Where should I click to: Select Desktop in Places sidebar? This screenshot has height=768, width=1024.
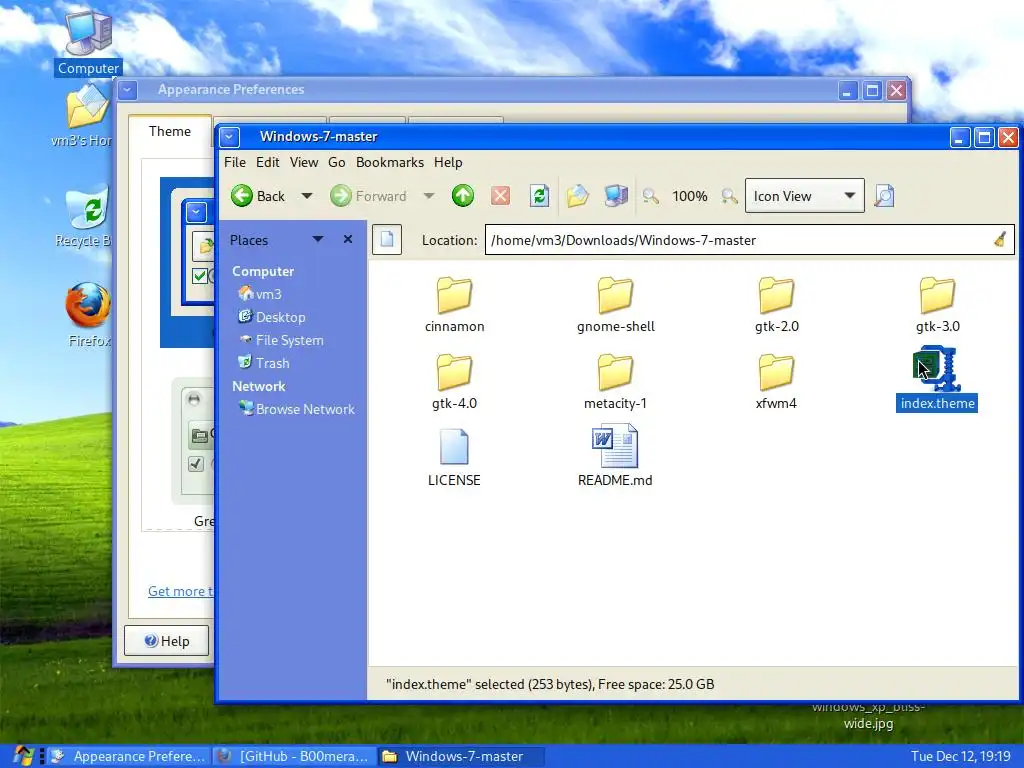(272, 317)
